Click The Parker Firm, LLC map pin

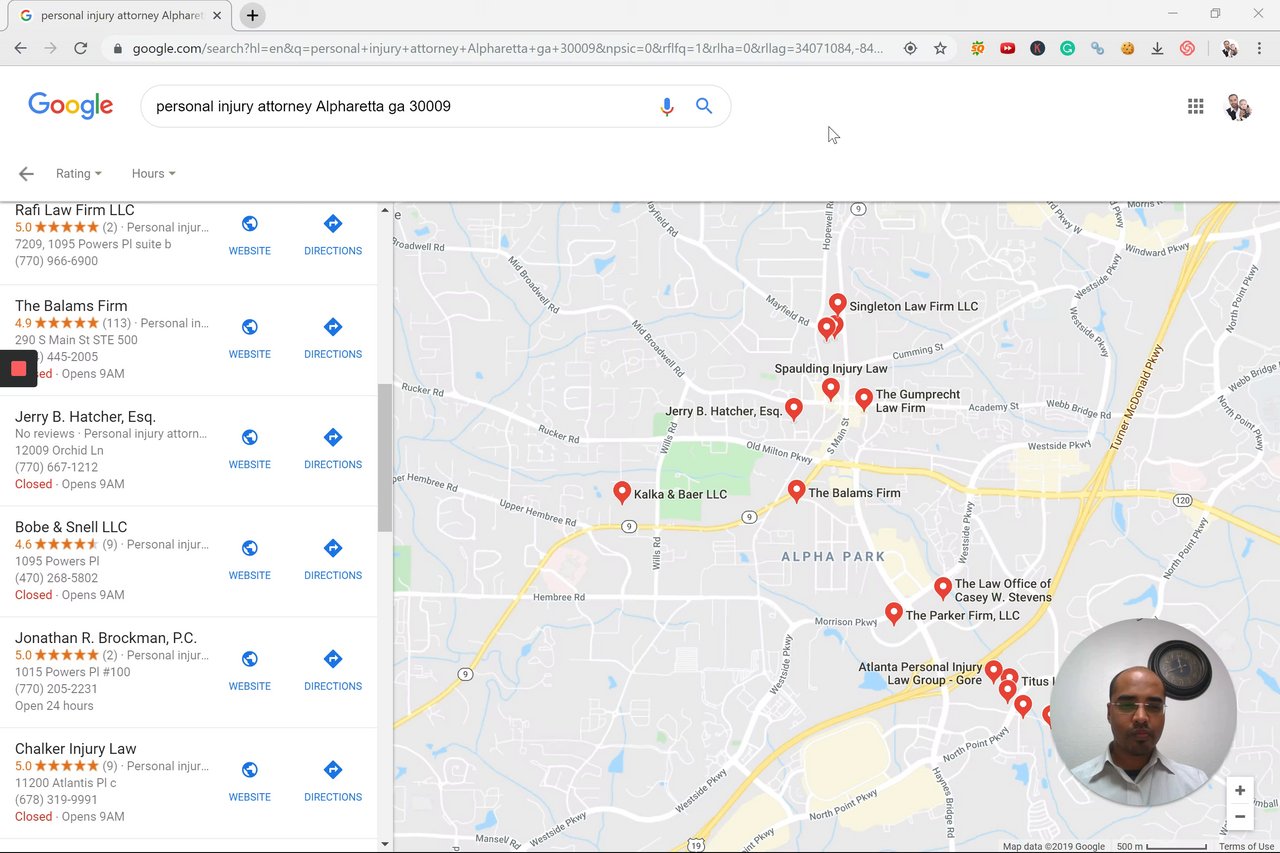click(x=894, y=613)
